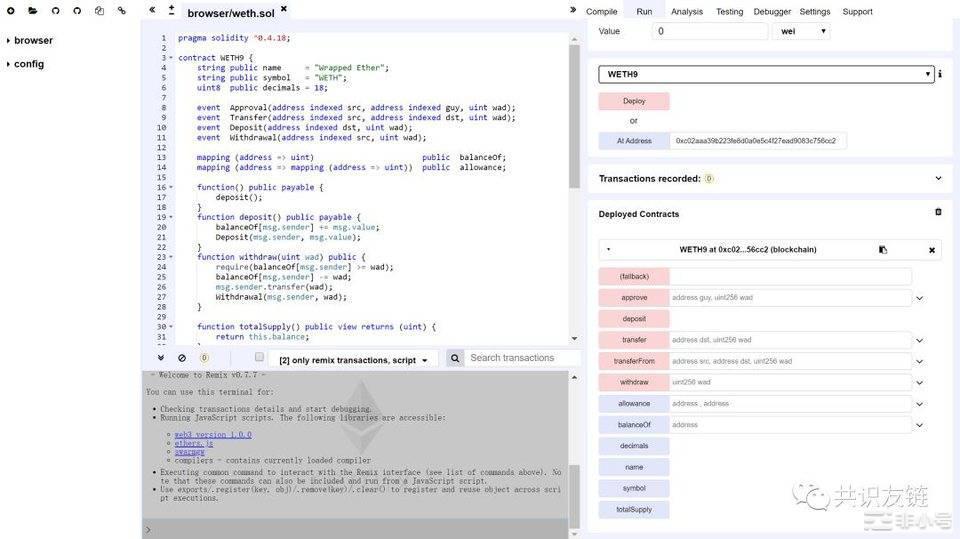Open the Testing tab

(729, 12)
